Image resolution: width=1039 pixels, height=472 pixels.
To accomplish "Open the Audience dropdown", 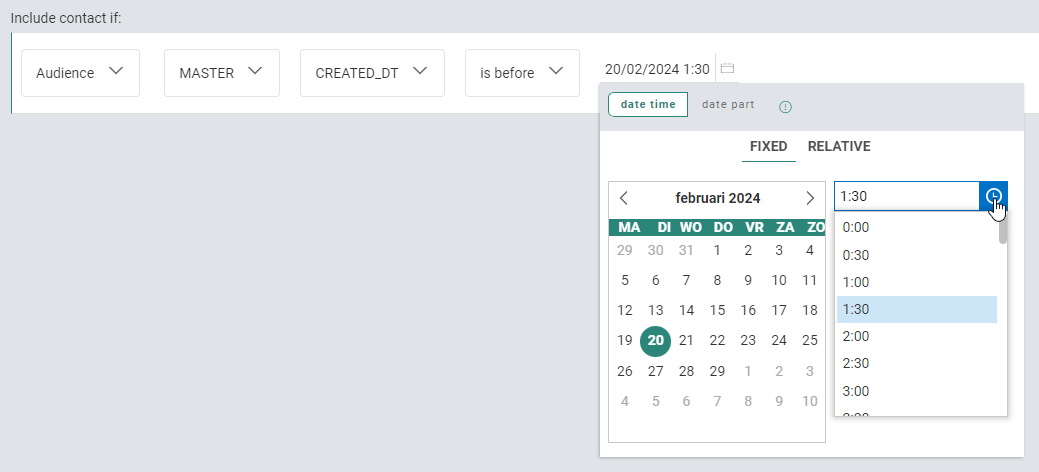I will [x=80, y=73].
